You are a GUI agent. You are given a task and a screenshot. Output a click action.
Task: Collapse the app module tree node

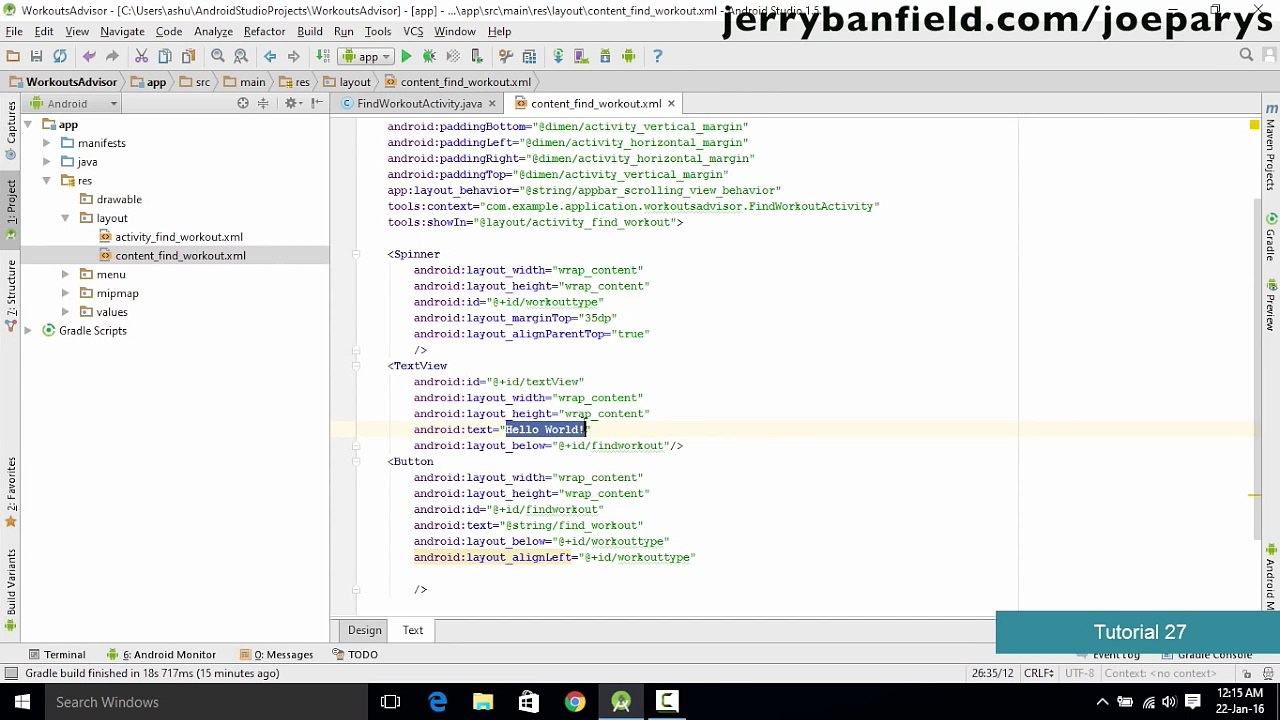[27, 125]
